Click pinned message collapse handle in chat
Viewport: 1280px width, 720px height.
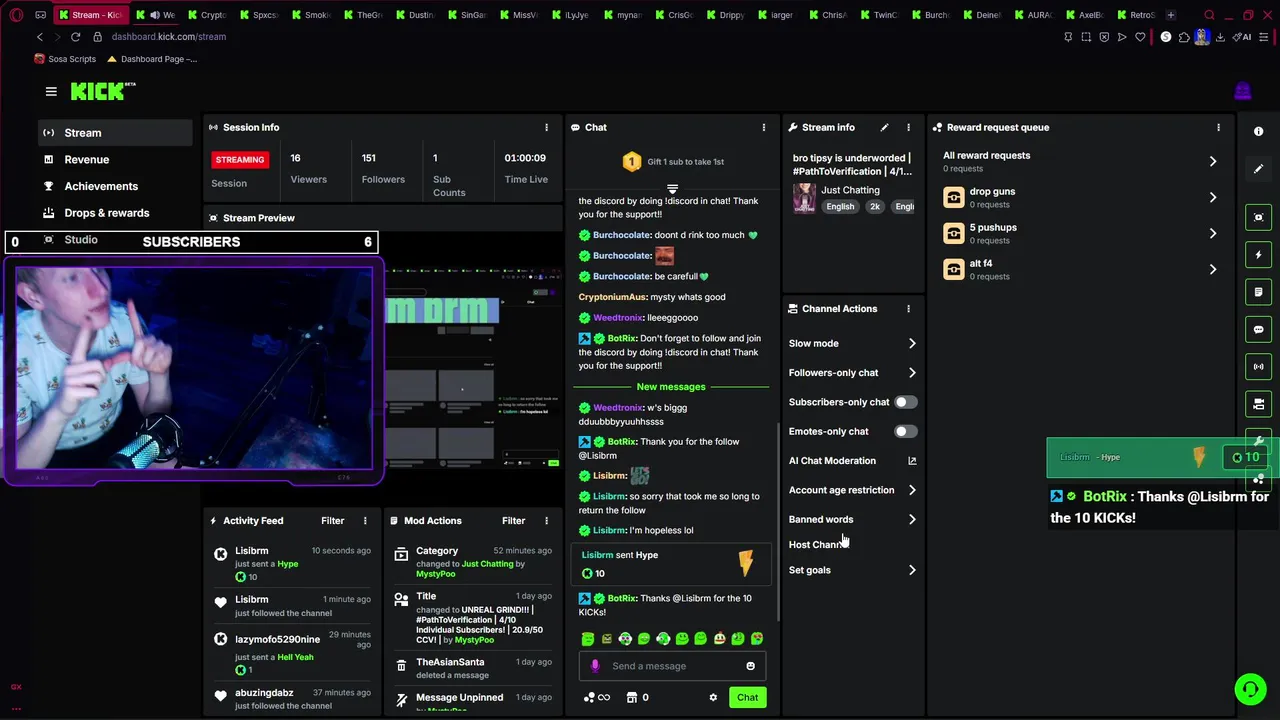point(672,188)
